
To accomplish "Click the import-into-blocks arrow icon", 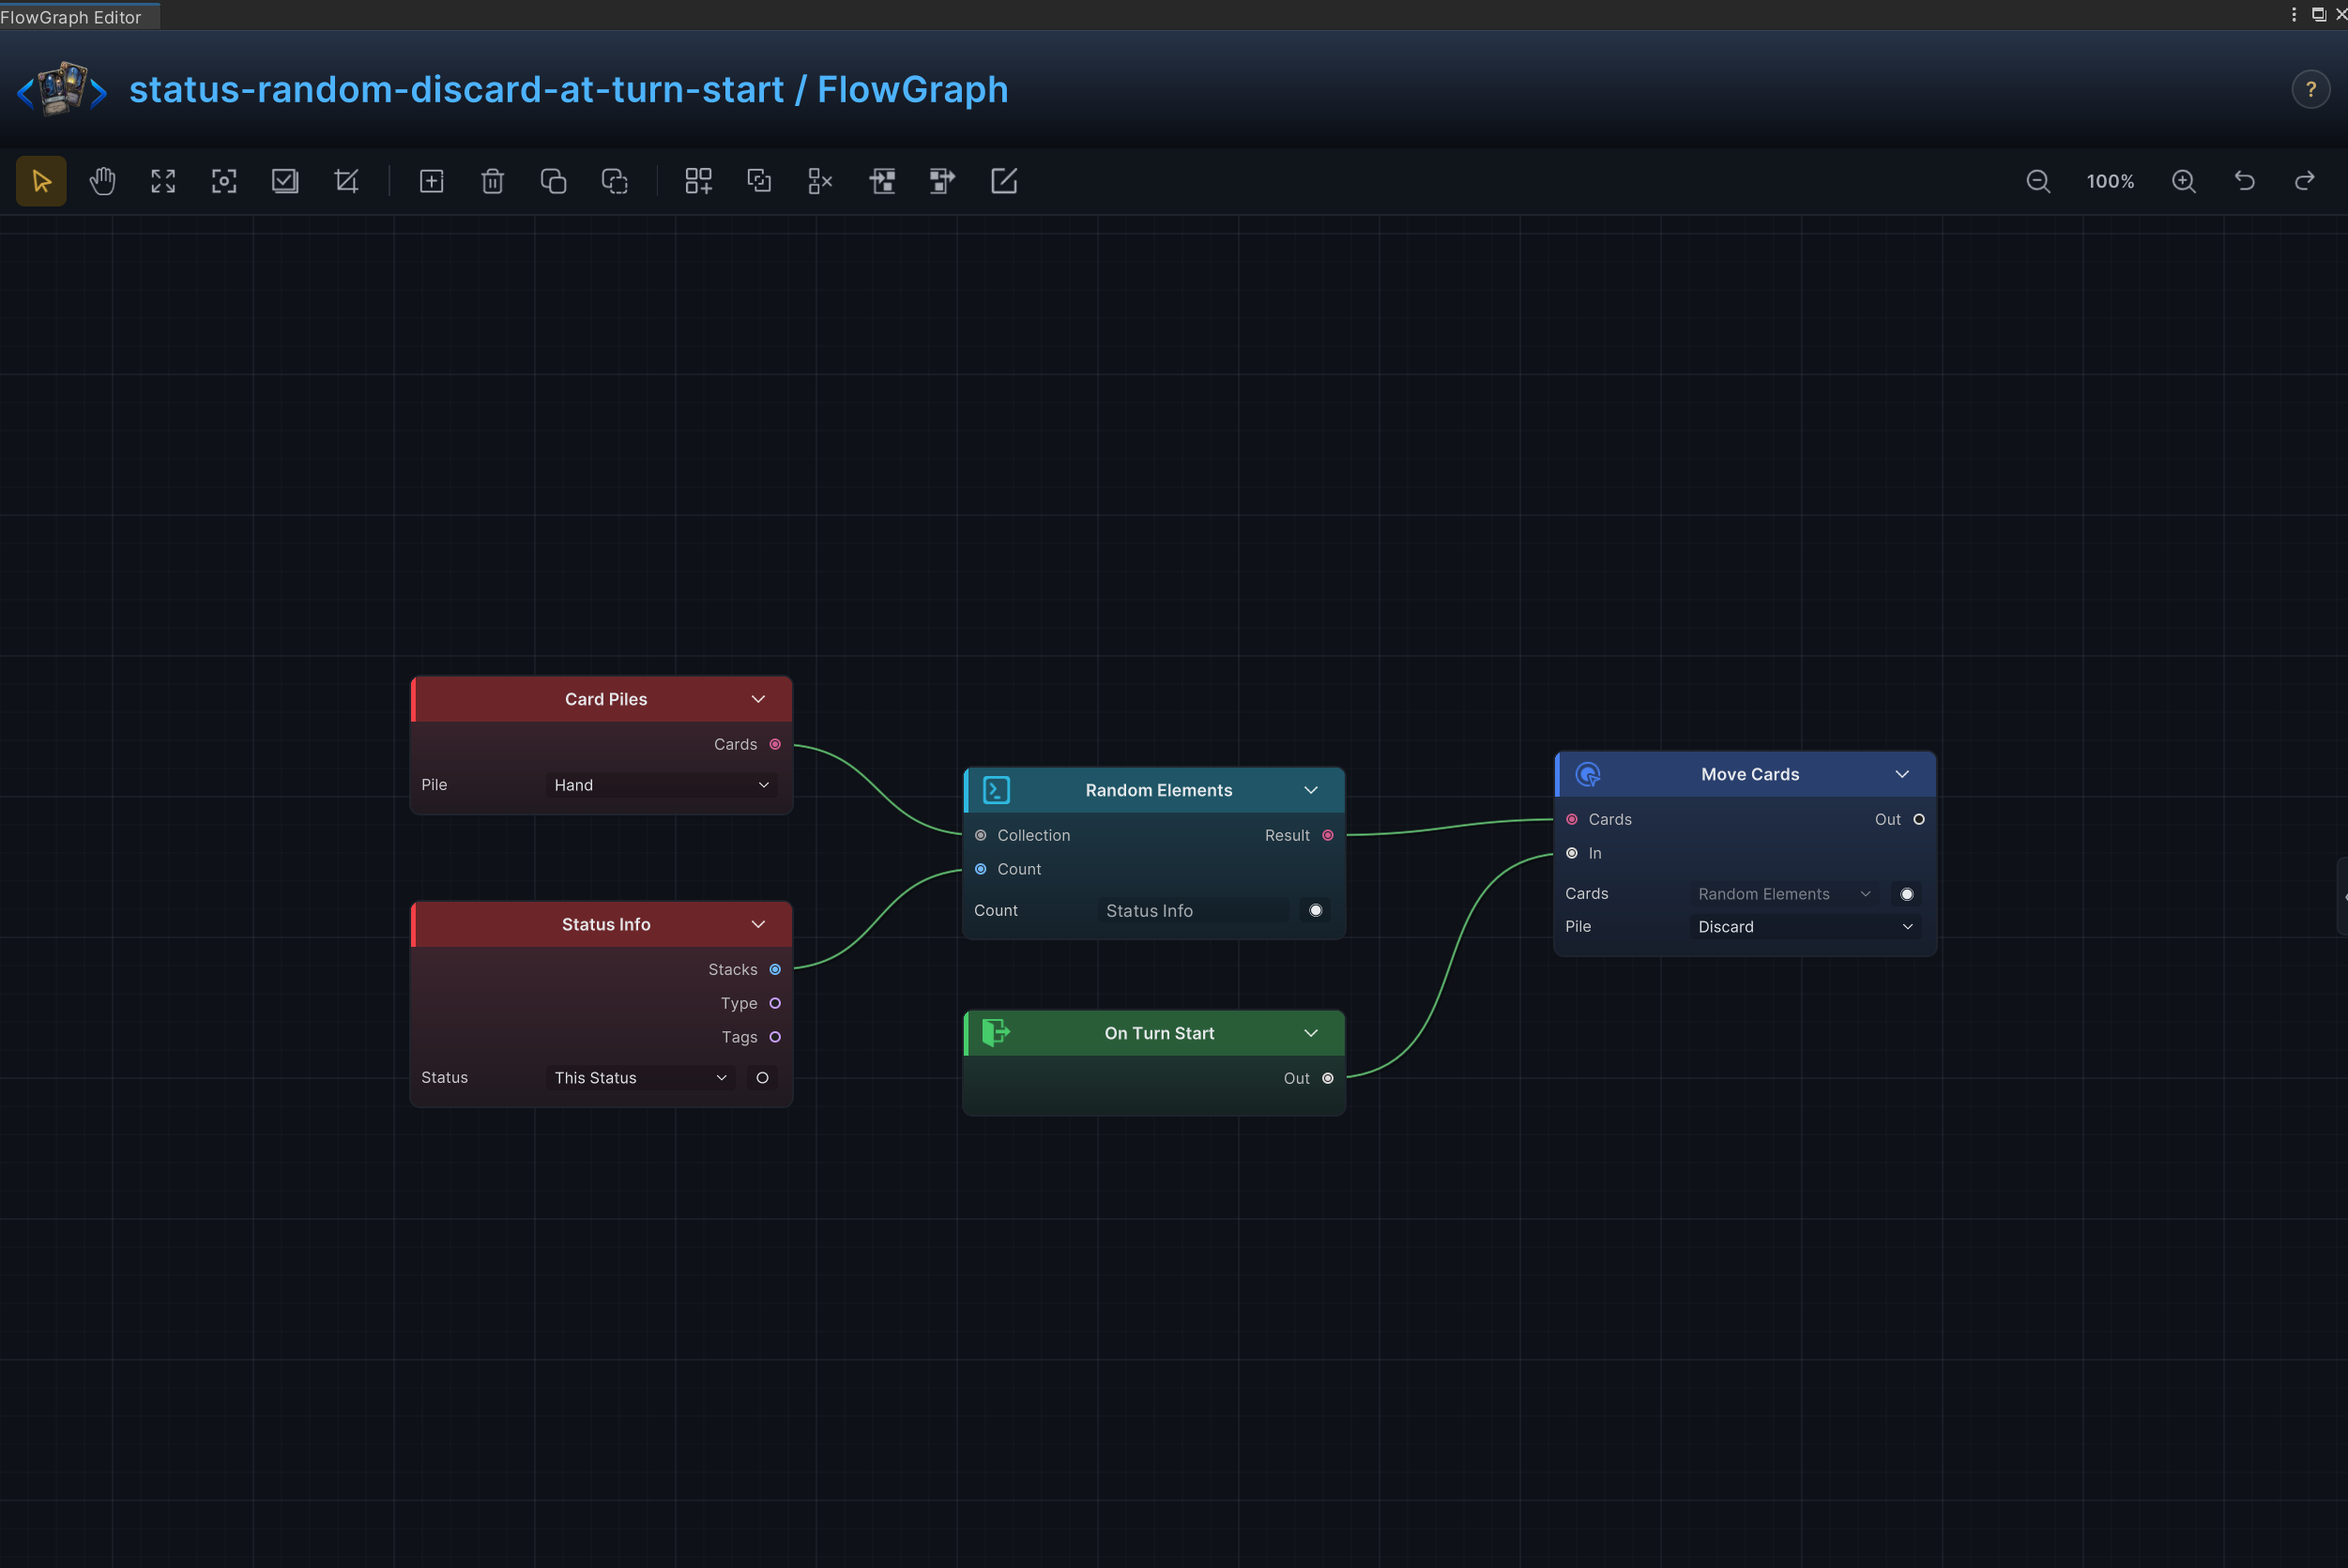I will point(882,181).
